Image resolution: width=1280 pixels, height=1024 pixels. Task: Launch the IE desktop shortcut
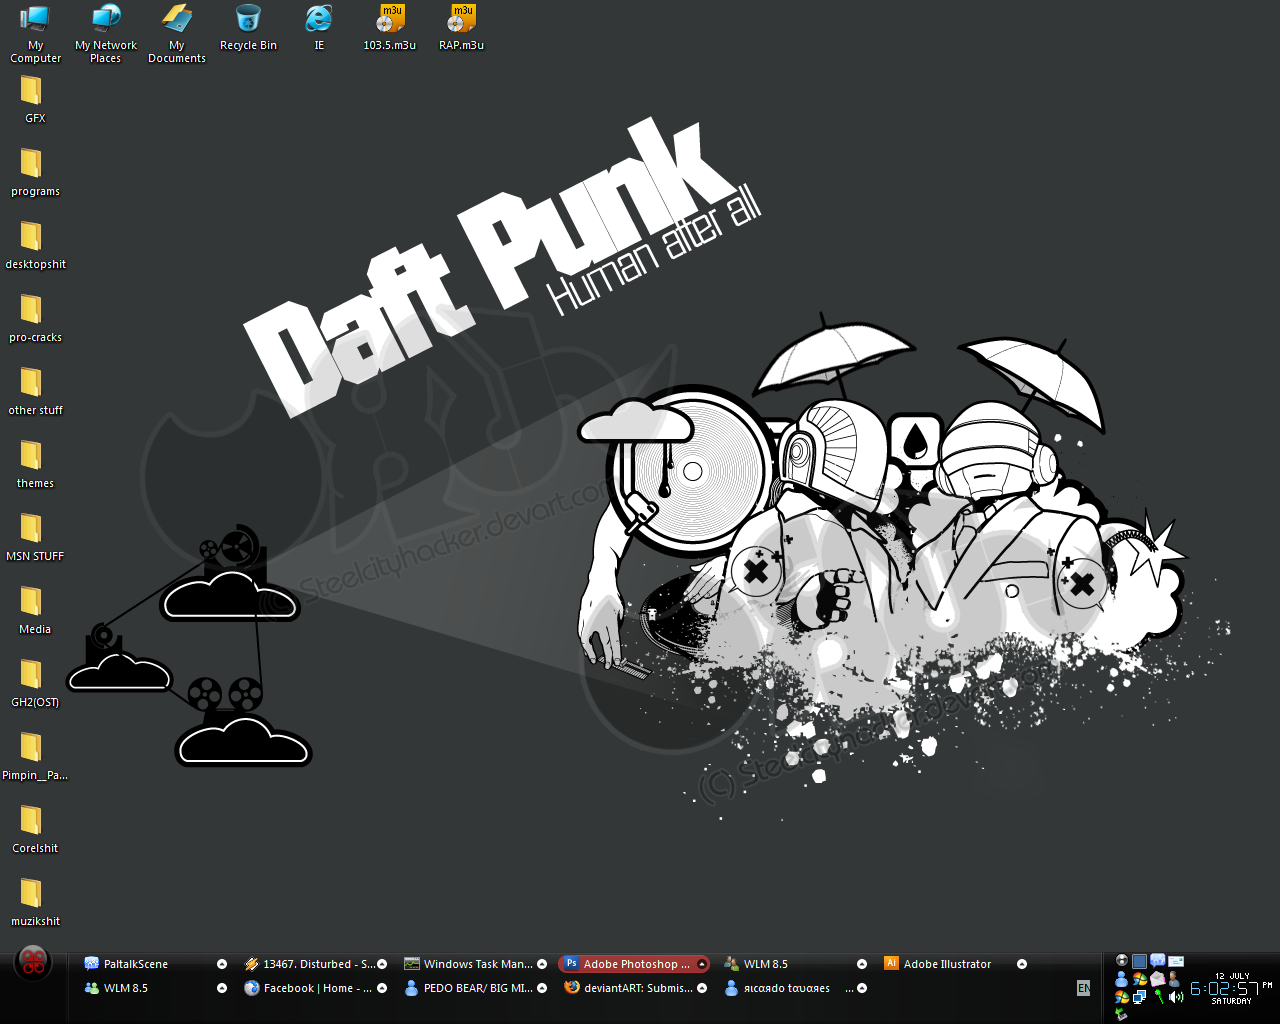click(x=319, y=28)
